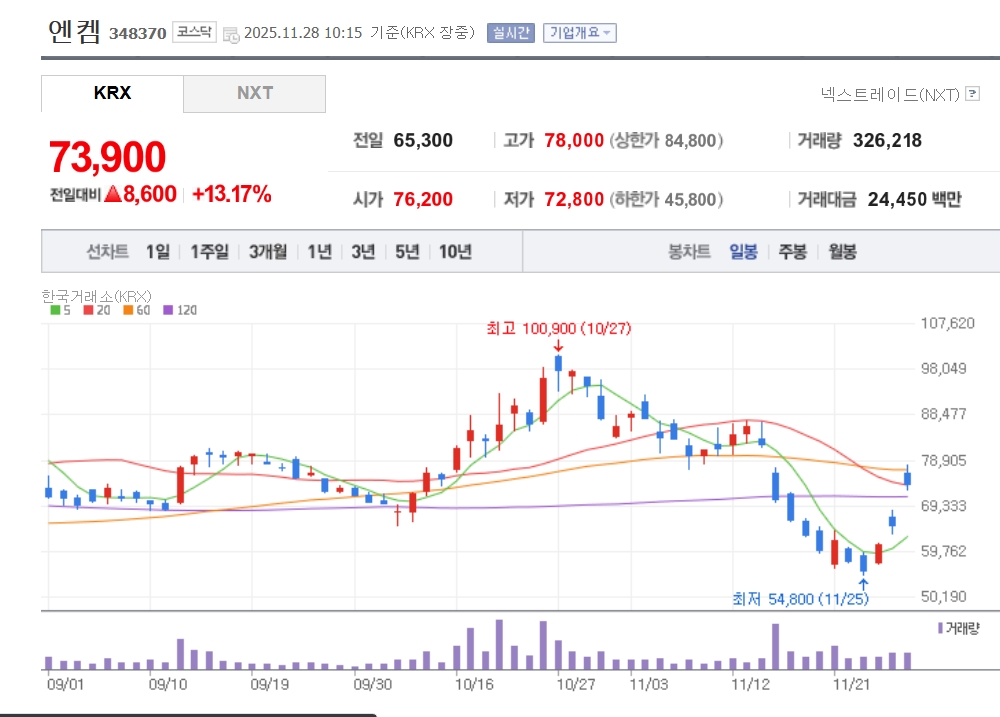Click the 11/21 date on the chart axis
1000x717 pixels.
click(x=851, y=684)
